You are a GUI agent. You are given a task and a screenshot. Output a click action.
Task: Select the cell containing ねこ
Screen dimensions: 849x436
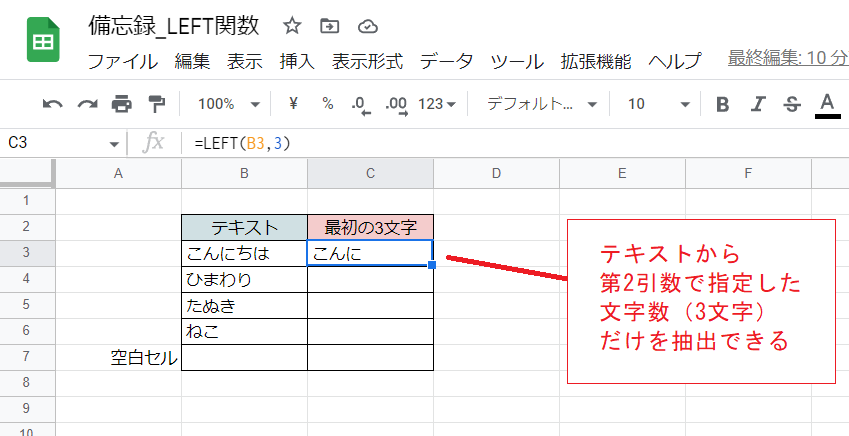pyautogui.click(x=244, y=331)
